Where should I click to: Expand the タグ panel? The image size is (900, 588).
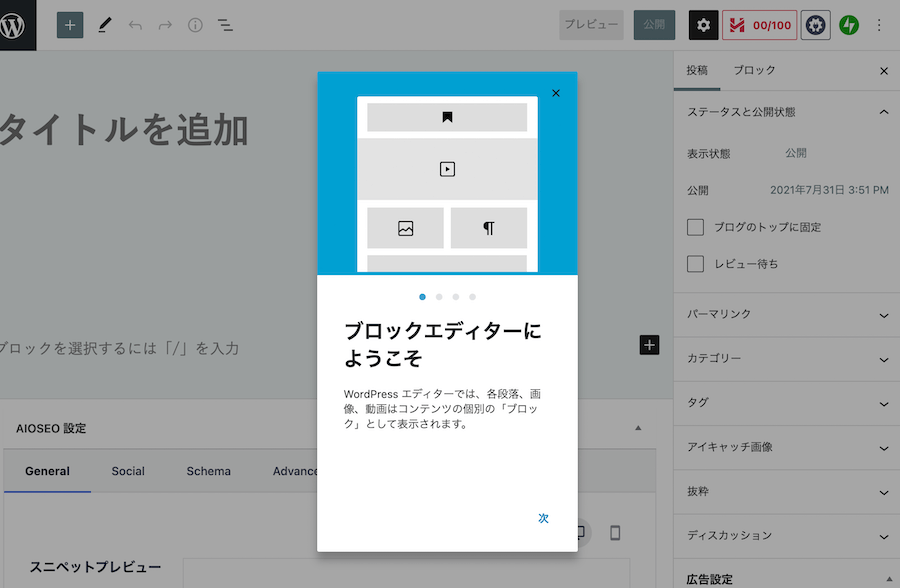pos(786,403)
